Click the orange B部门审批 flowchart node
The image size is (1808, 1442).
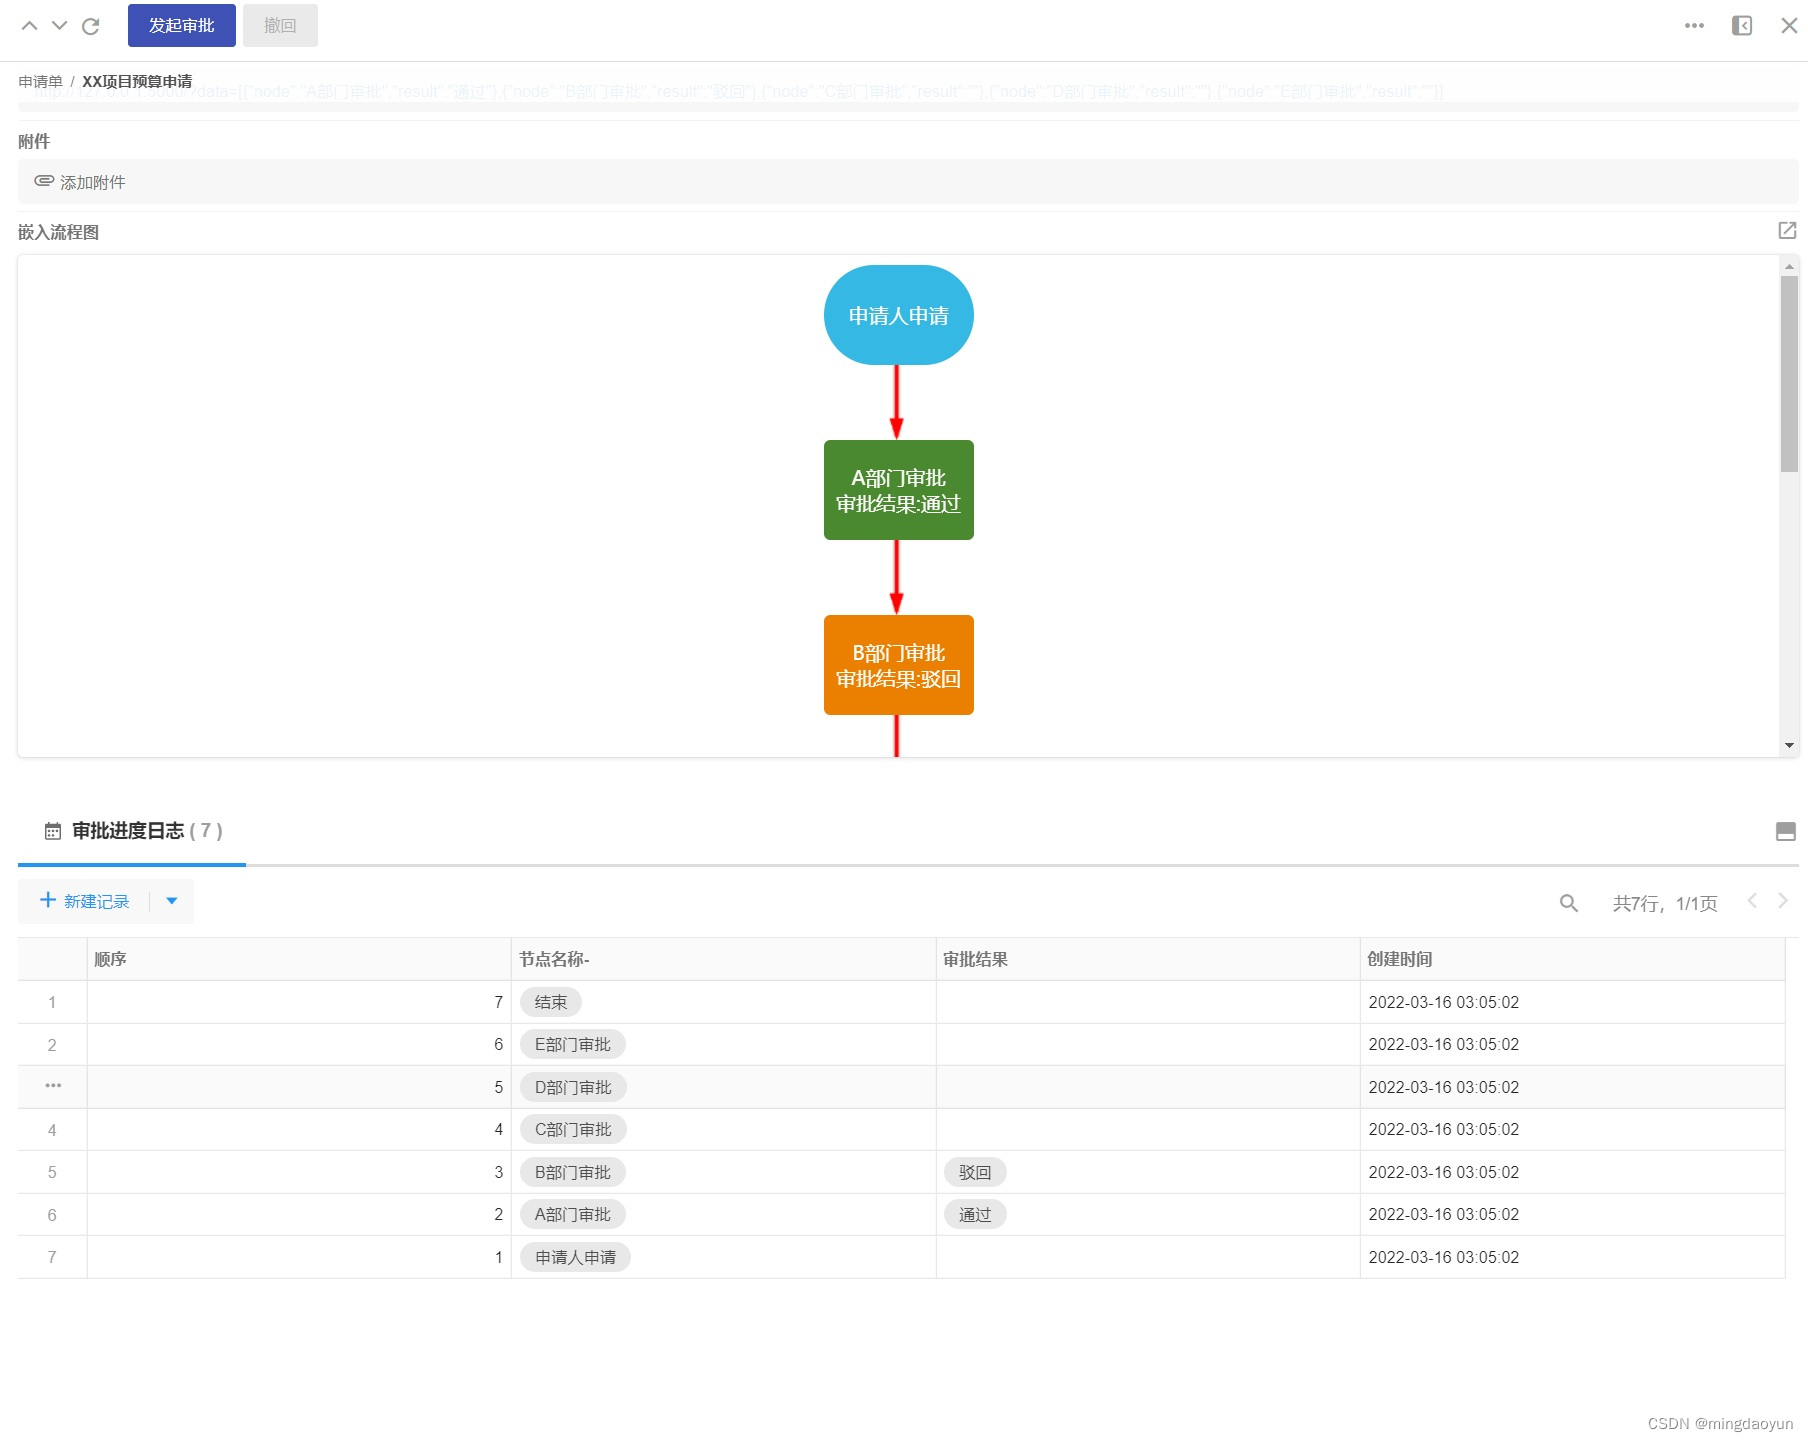click(898, 665)
